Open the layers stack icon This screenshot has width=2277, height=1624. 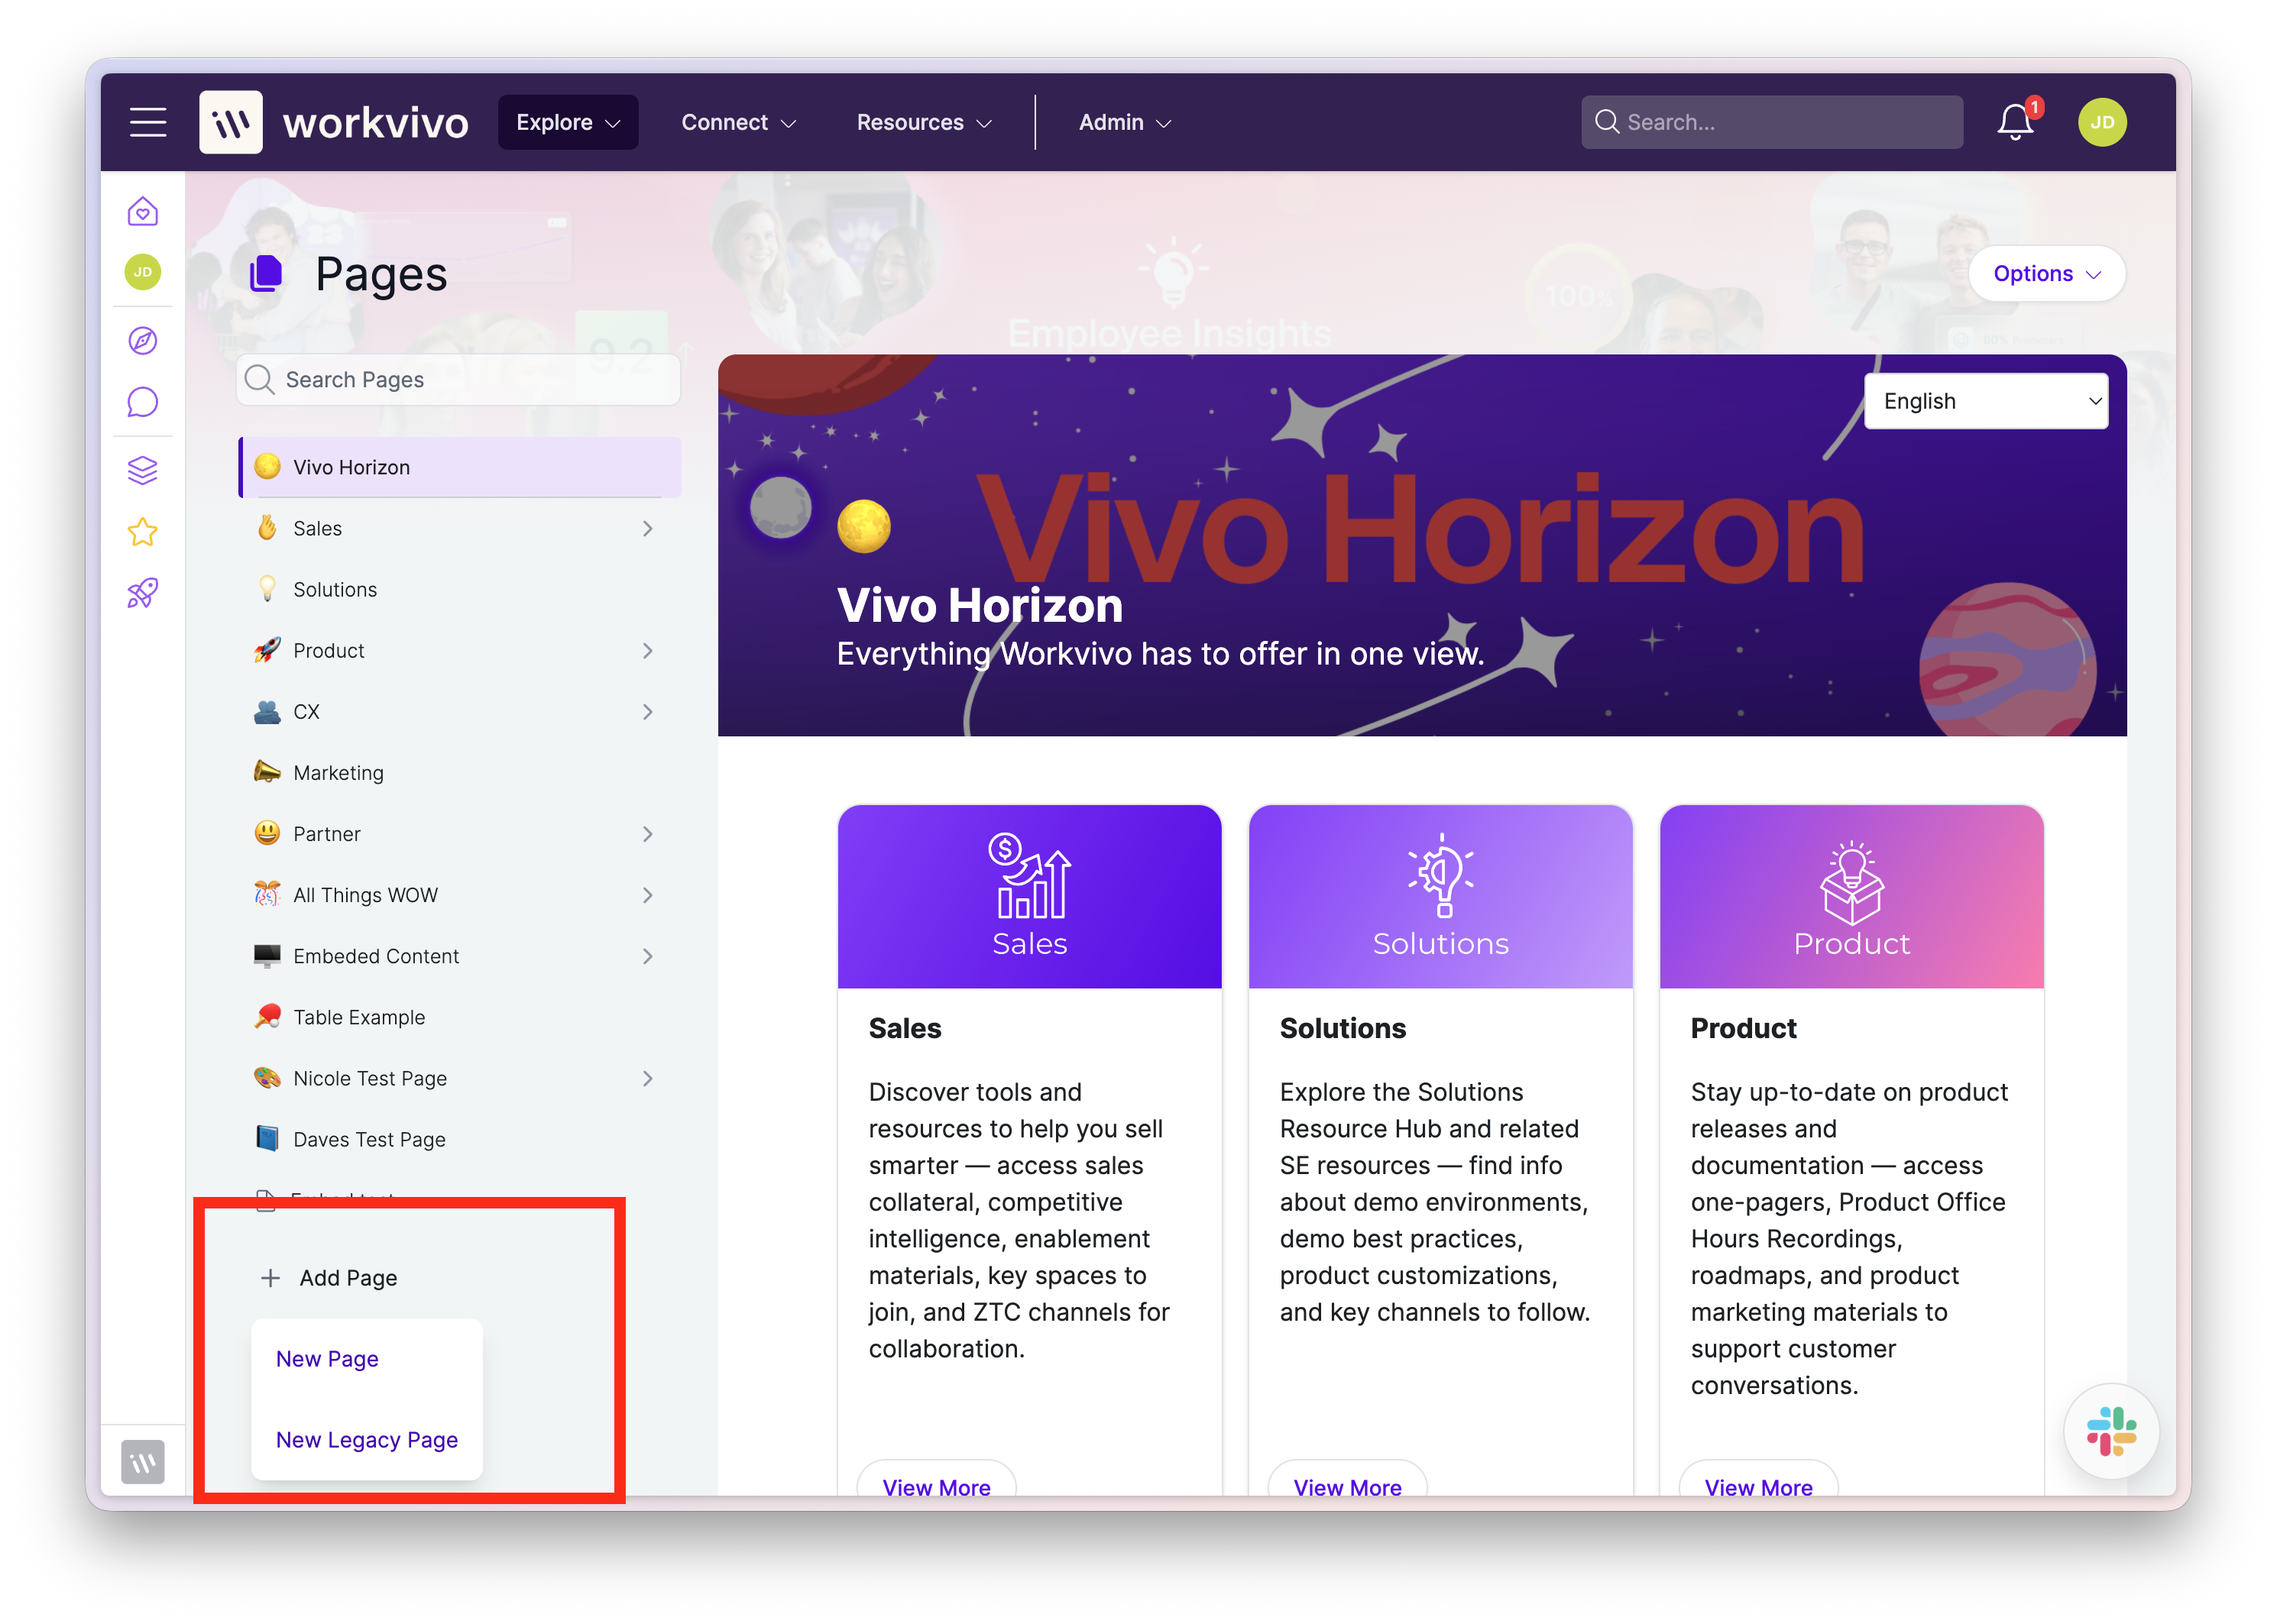(x=143, y=470)
